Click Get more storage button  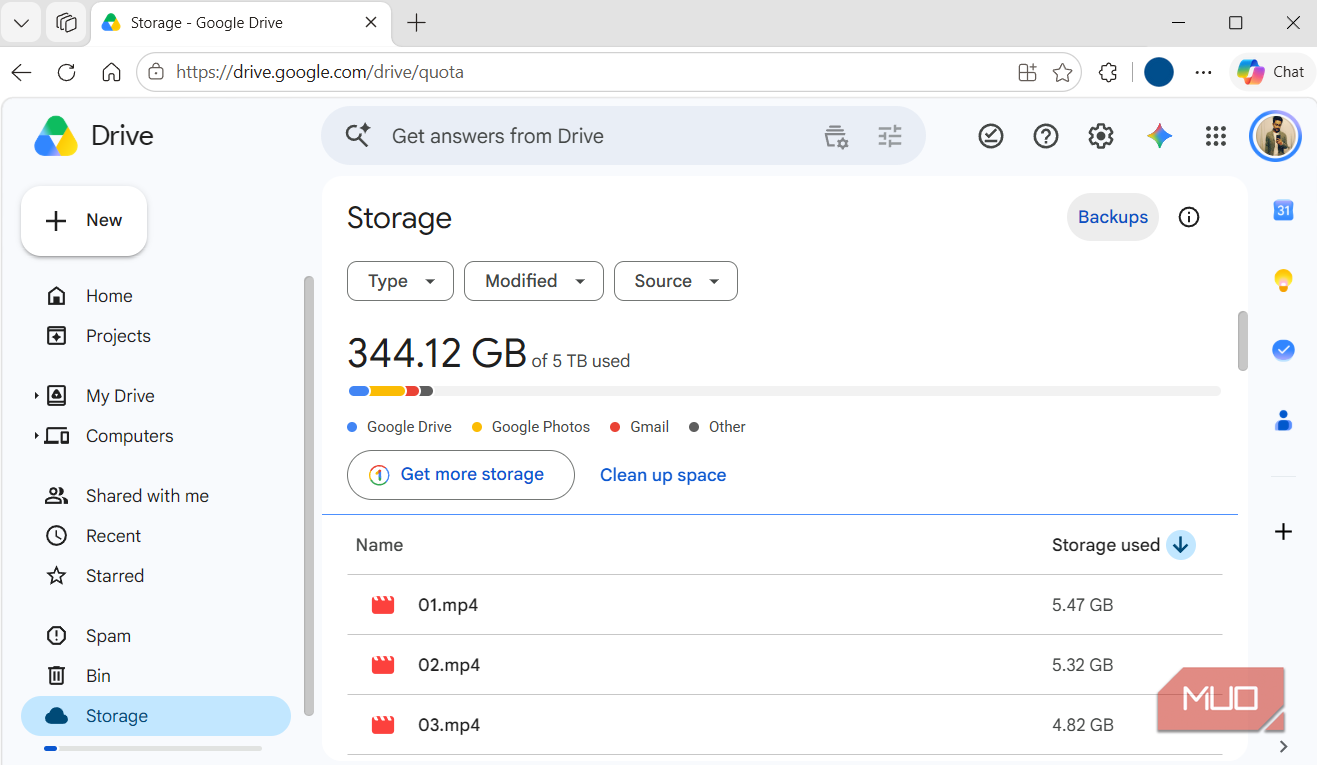tap(461, 475)
